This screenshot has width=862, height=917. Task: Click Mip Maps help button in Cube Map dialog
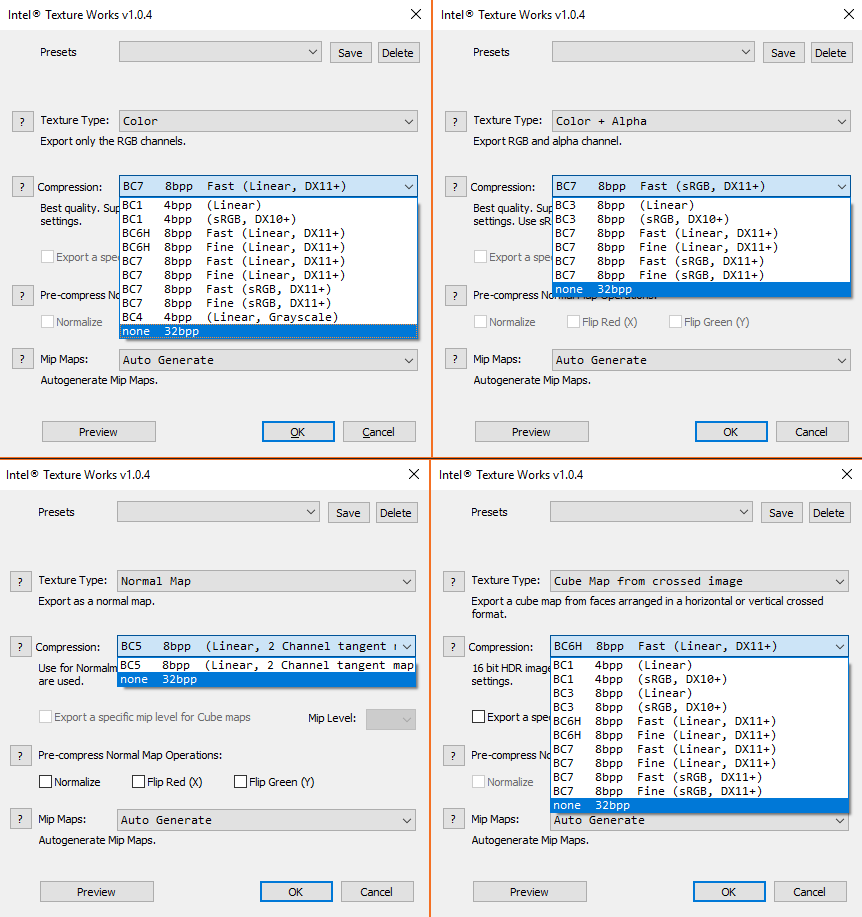click(x=453, y=820)
